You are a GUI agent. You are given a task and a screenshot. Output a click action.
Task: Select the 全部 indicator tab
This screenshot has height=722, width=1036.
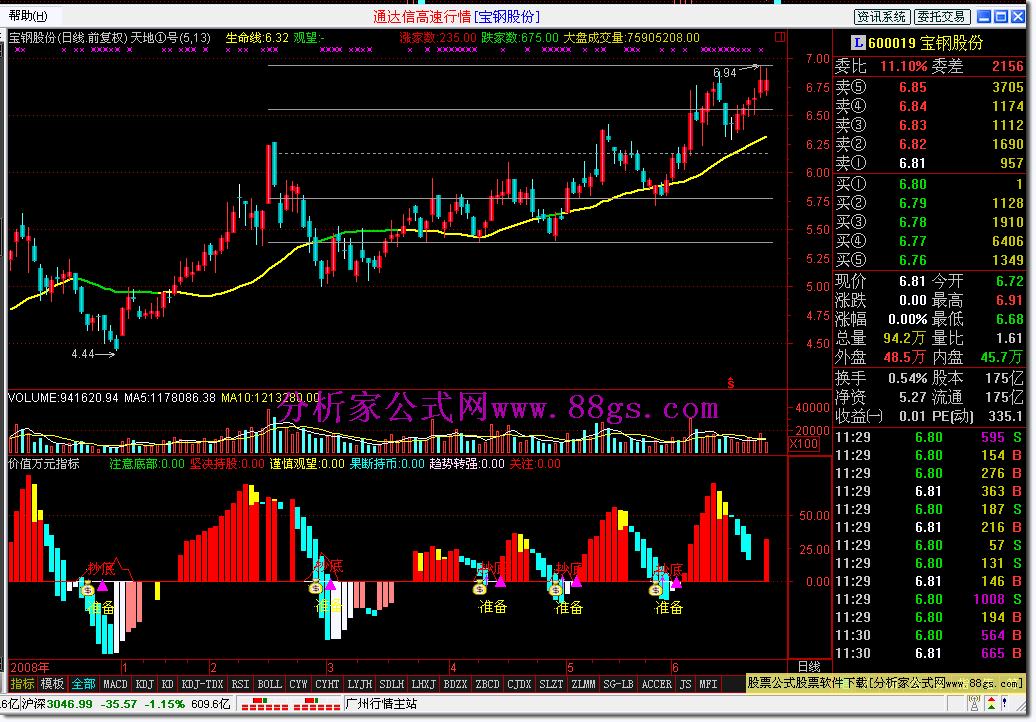[x=83, y=684]
